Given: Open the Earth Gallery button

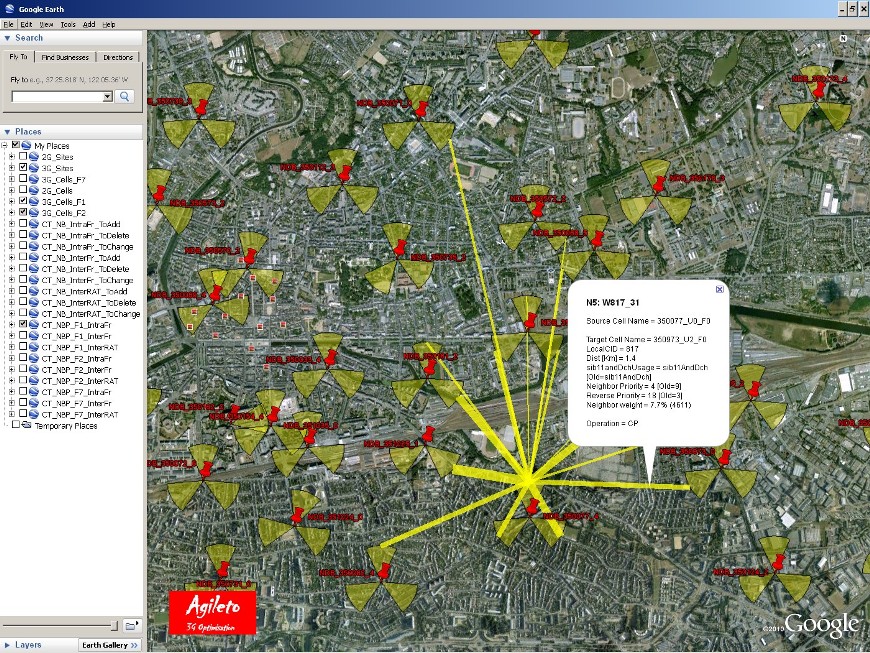Looking at the screenshot, I should click(110, 645).
